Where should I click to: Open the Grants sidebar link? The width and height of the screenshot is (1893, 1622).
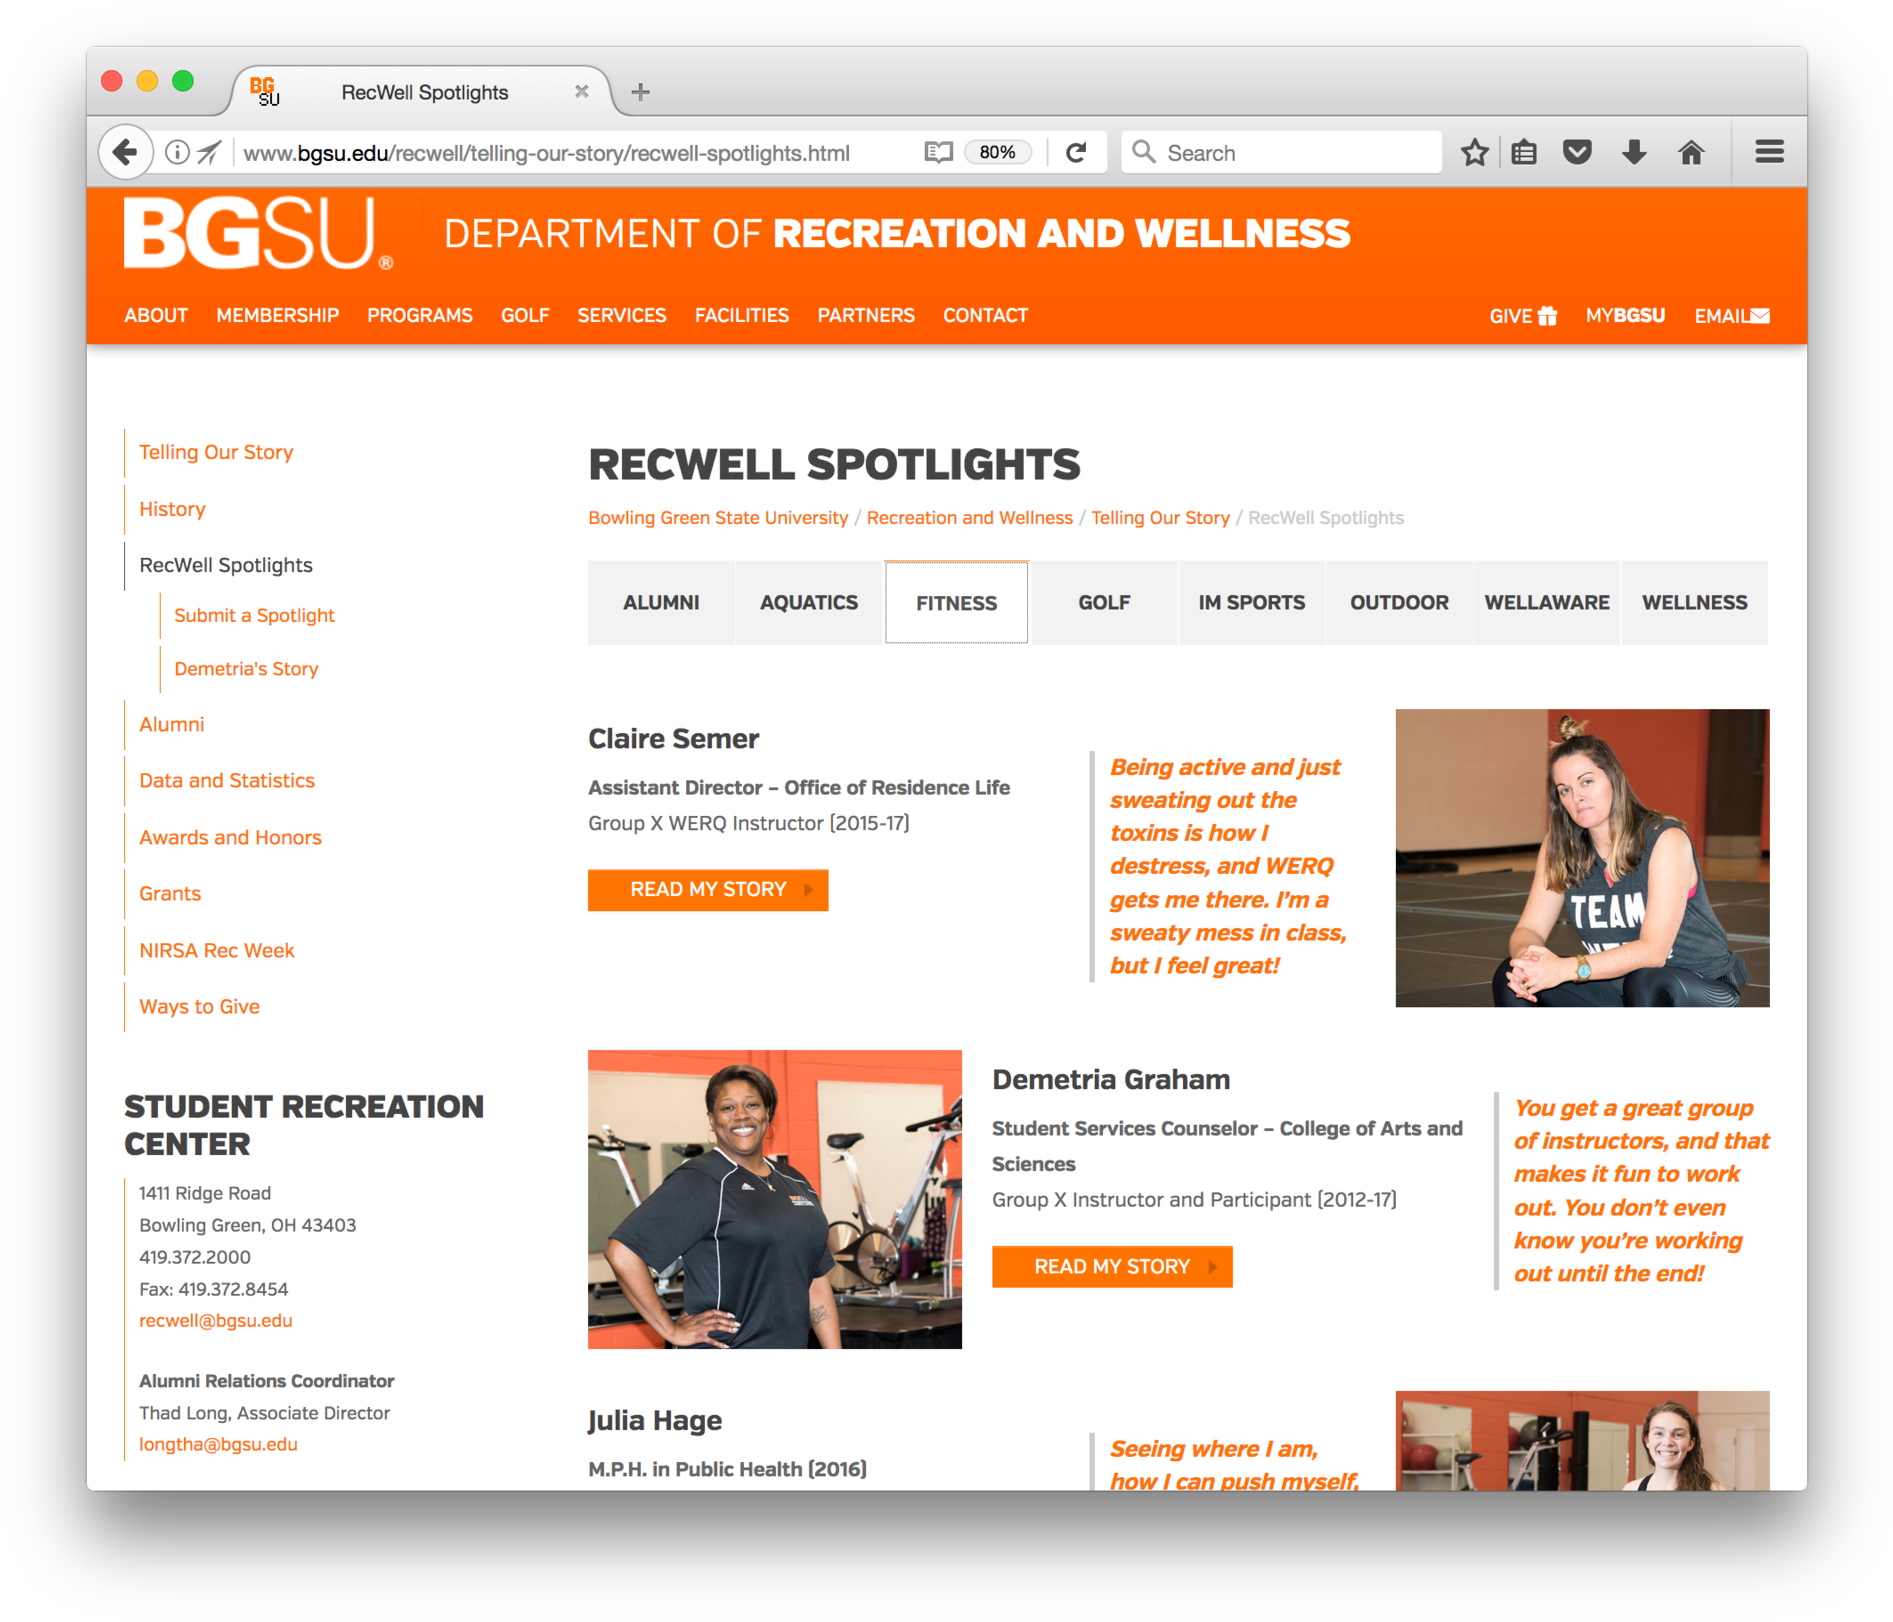[x=170, y=894]
